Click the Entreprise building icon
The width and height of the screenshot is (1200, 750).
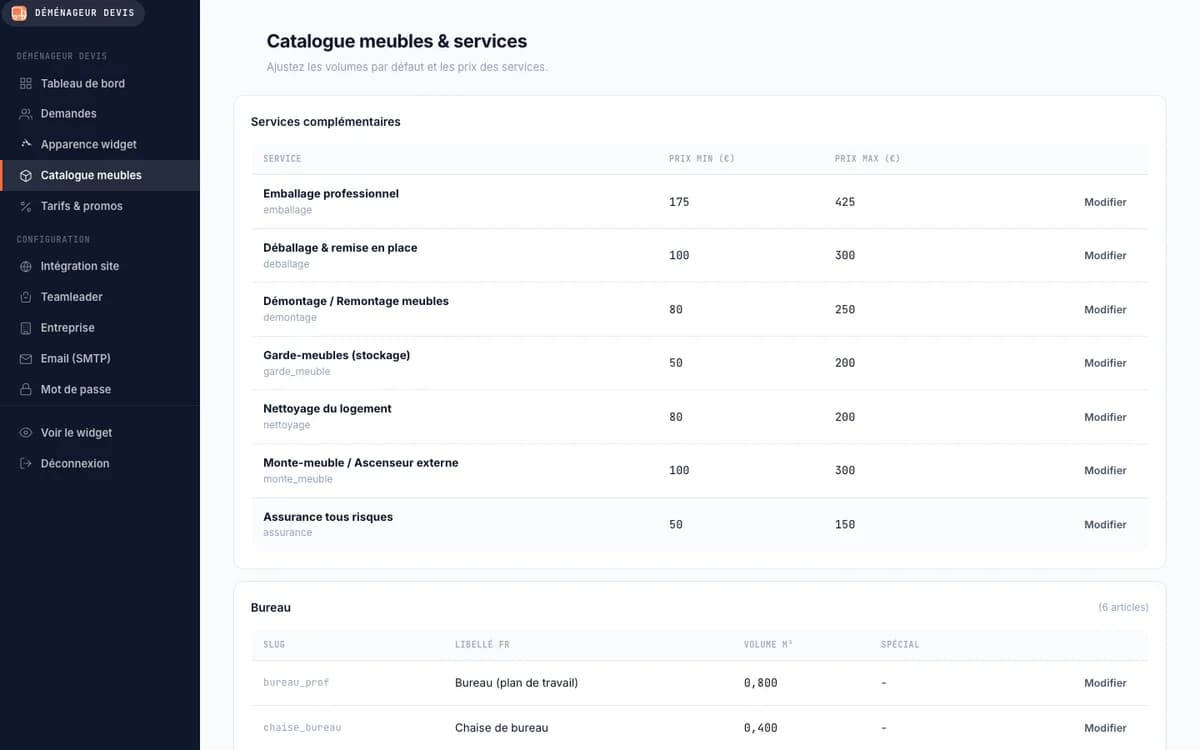(26, 328)
